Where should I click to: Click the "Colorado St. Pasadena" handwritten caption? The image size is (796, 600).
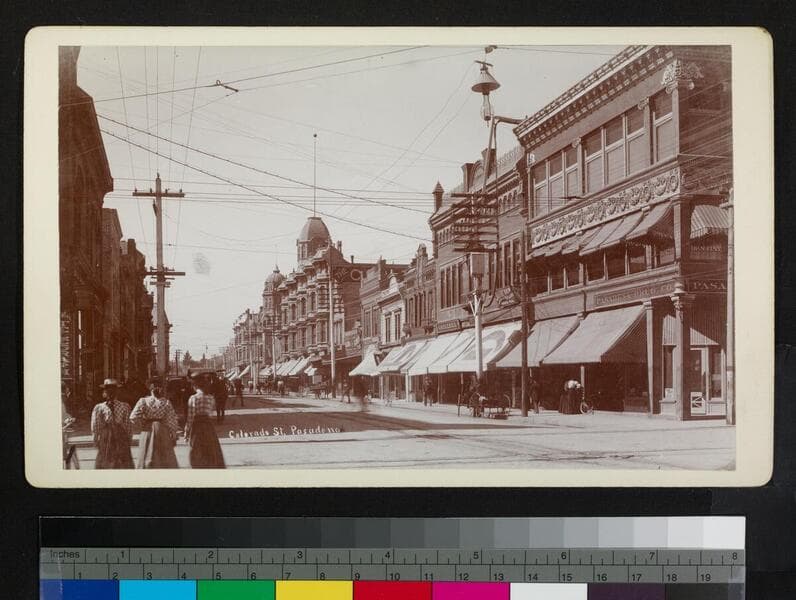(284, 432)
